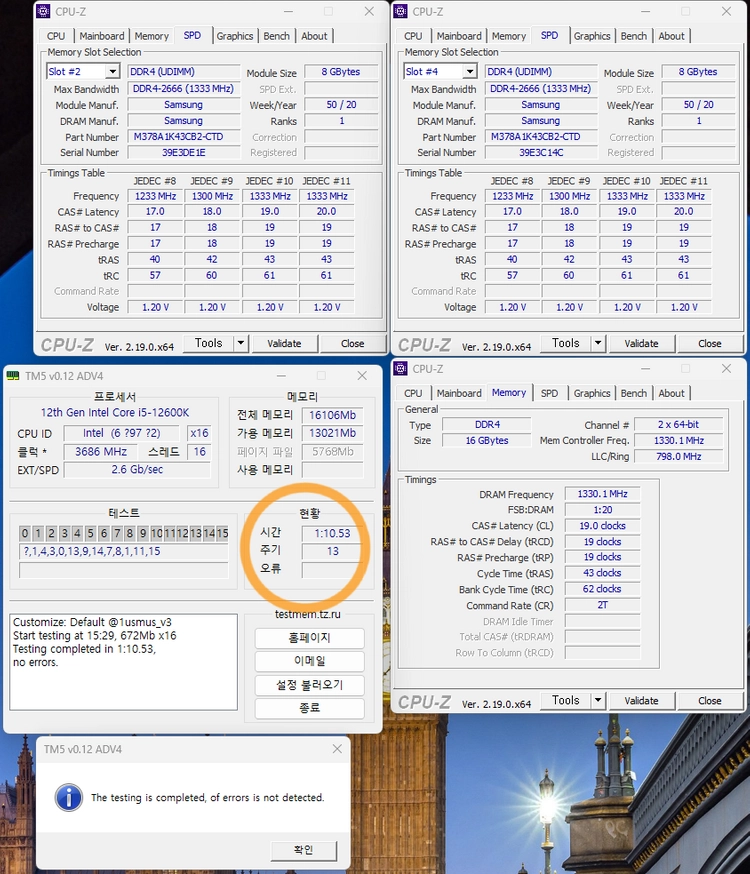Click the TM5 window title bar icon

(13, 376)
